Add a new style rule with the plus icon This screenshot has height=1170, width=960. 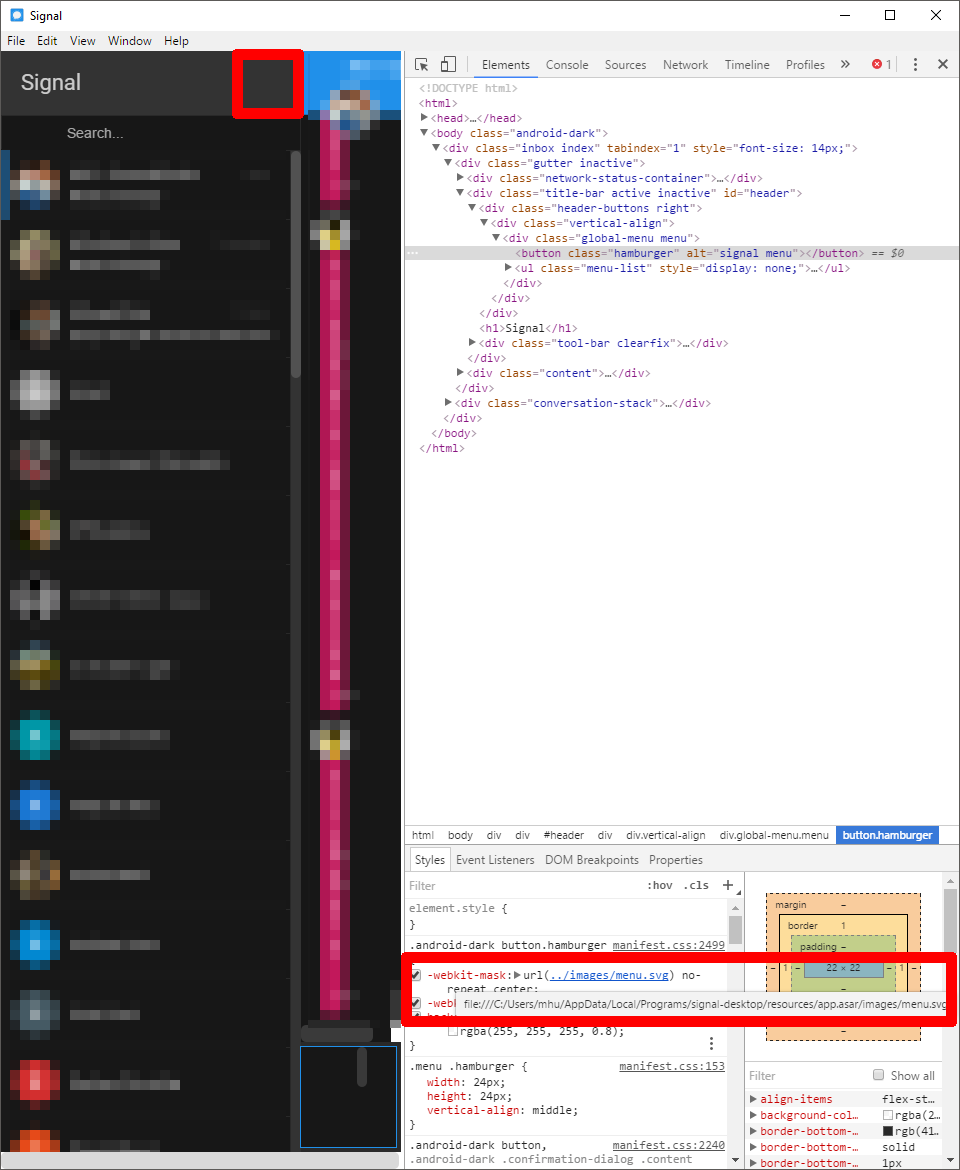point(729,885)
